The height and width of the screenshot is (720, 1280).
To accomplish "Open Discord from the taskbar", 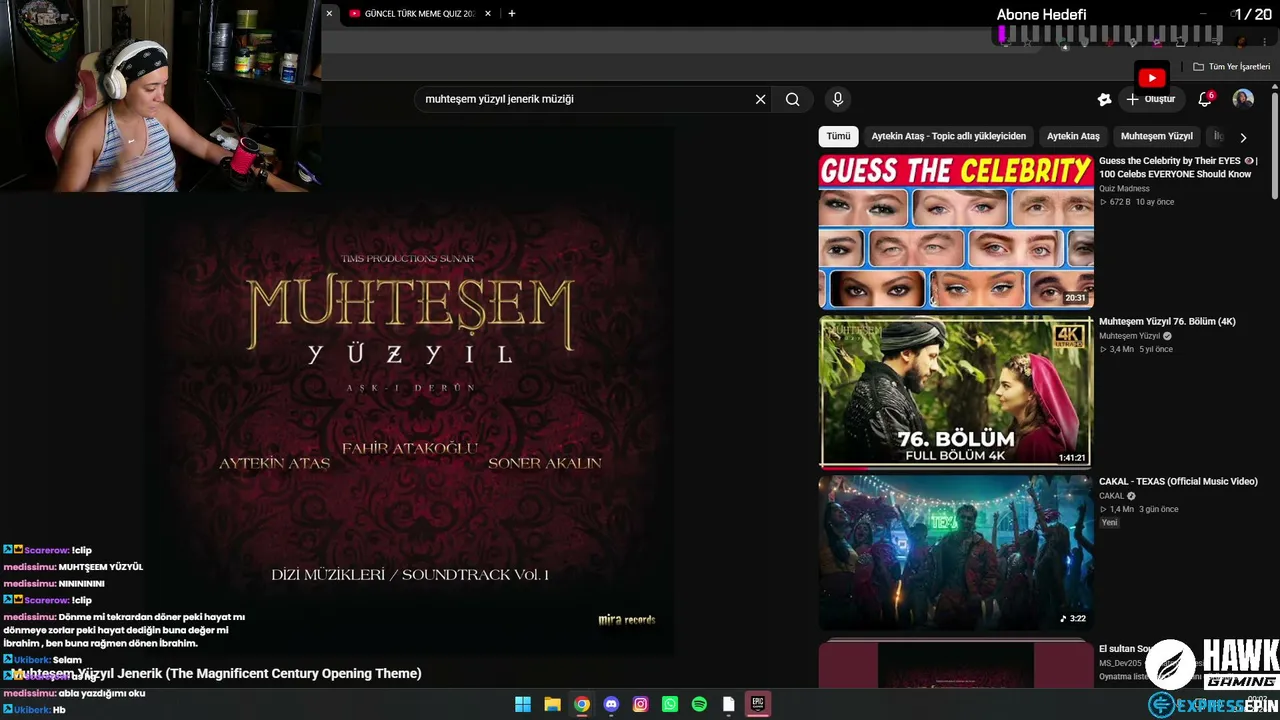I will coord(611,704).
